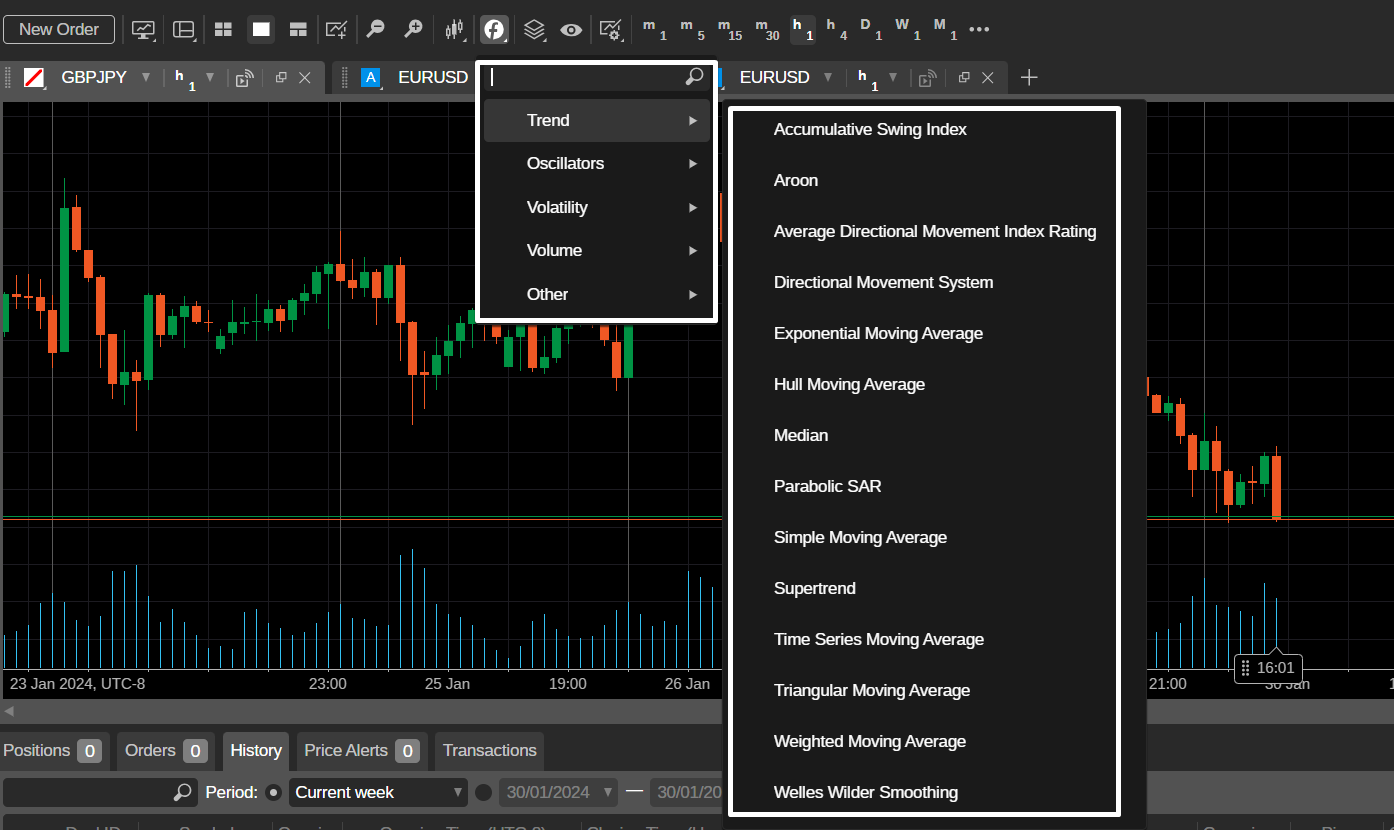Select the D1 daily timeframe

(871, 29)
